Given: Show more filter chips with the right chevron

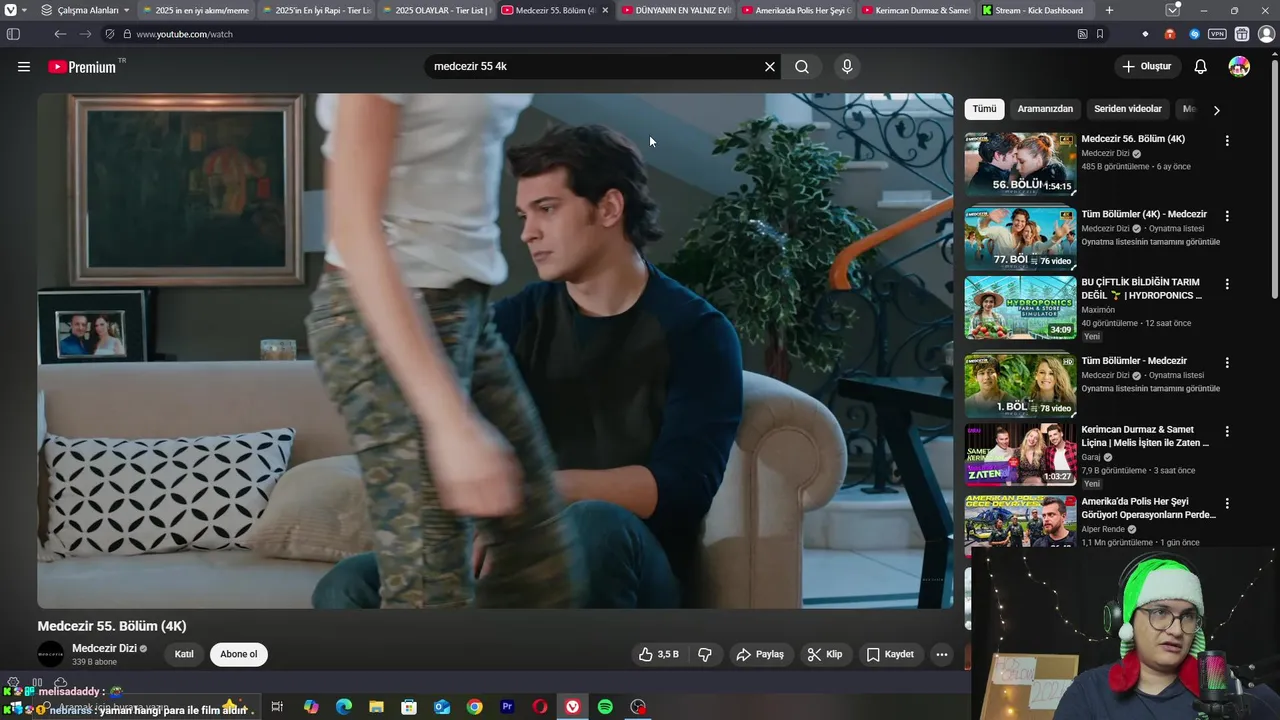Looking at the screenshot, I should (x=1216, y=110).
